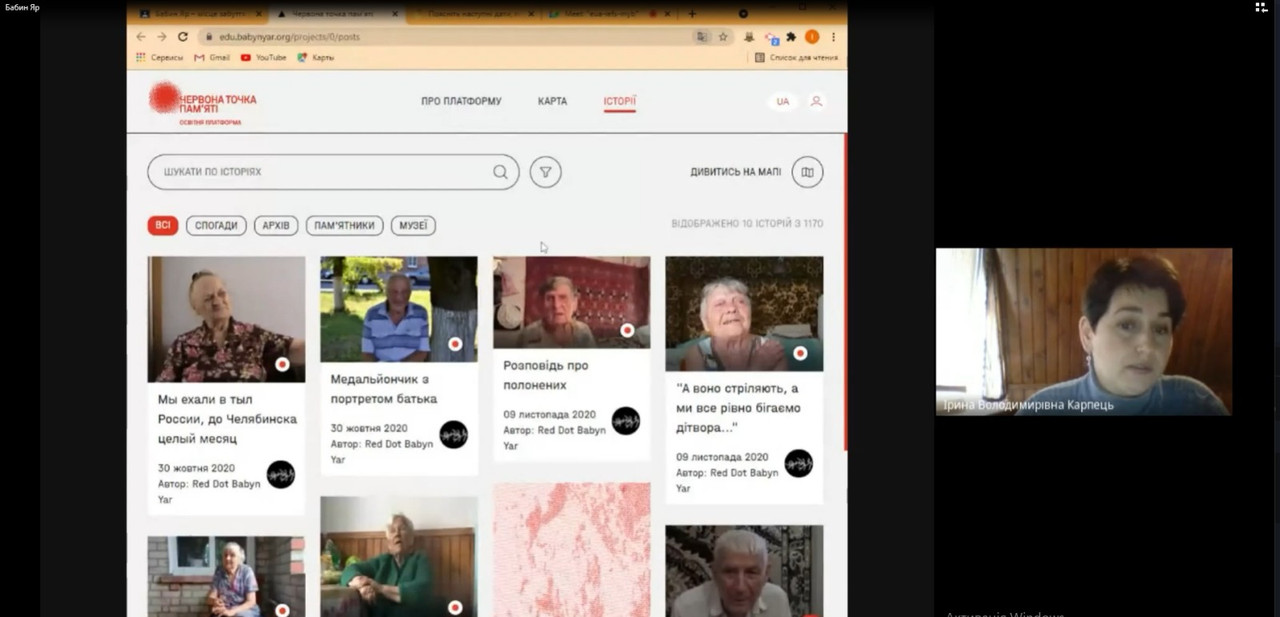Open КАРТА menu item
This screenshot has width=1280, height=617.
pos(552,101)
